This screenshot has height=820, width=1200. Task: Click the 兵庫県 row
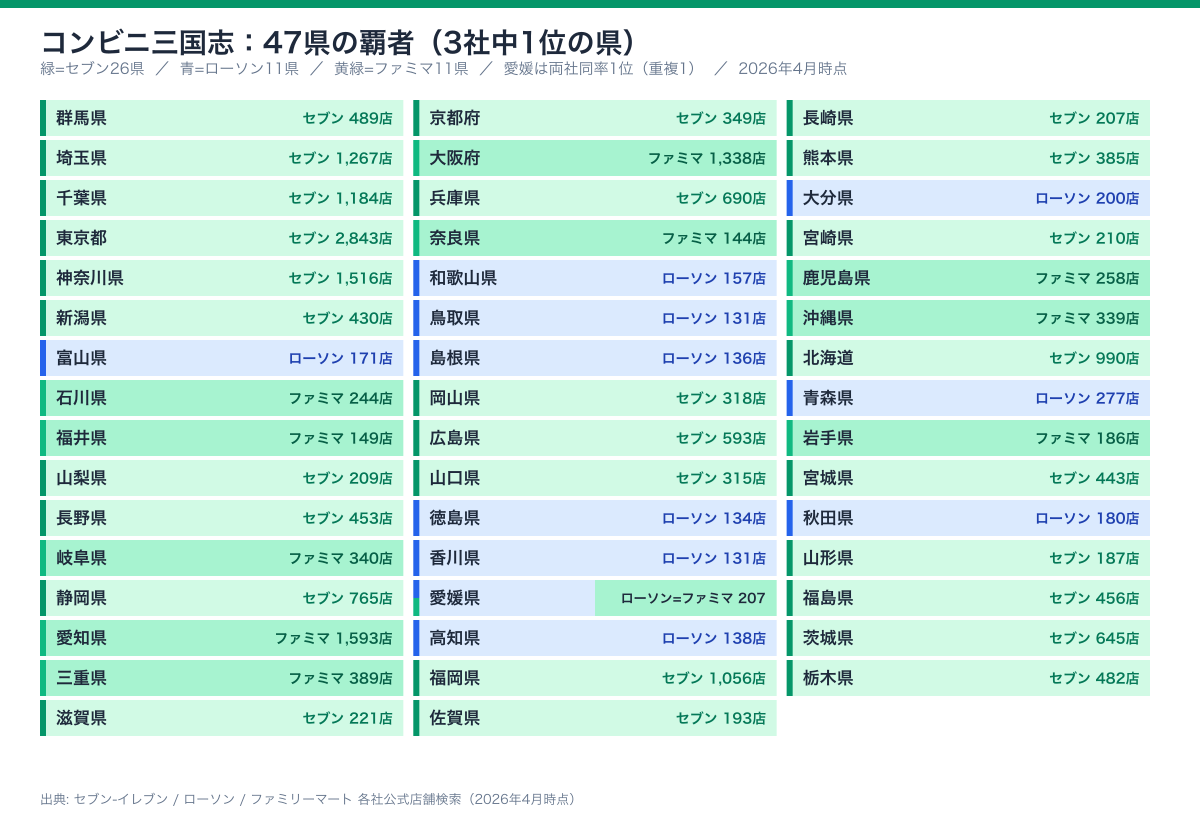coord(595,198)
